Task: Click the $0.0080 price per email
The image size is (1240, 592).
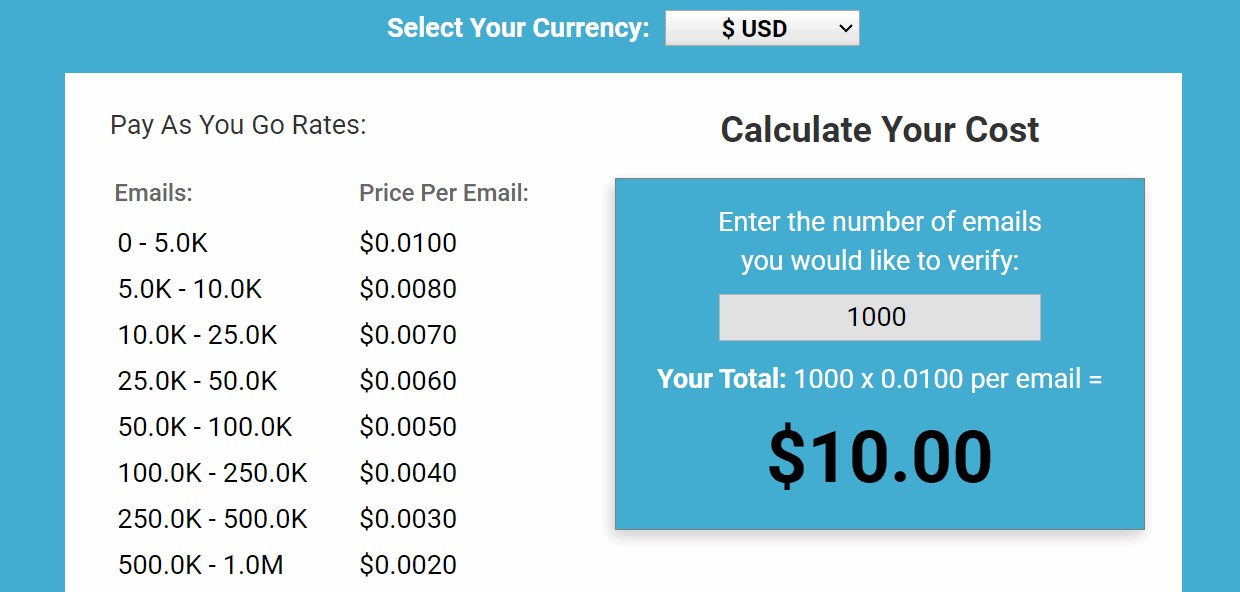Action: pyautogui.click(x=408, y=289)
